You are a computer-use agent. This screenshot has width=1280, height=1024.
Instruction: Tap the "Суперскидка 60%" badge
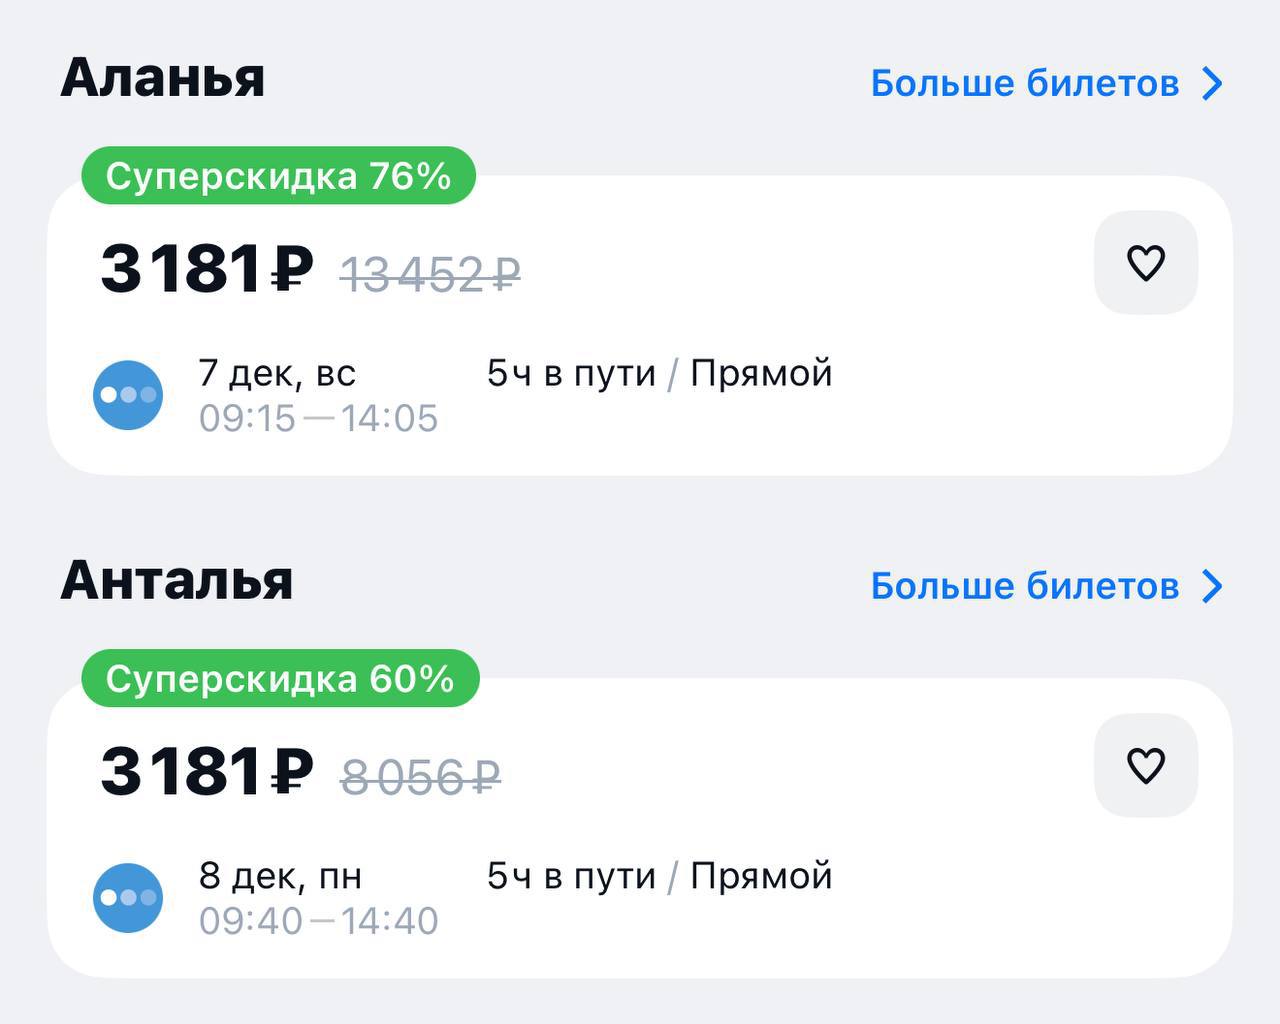pos(280,679)
